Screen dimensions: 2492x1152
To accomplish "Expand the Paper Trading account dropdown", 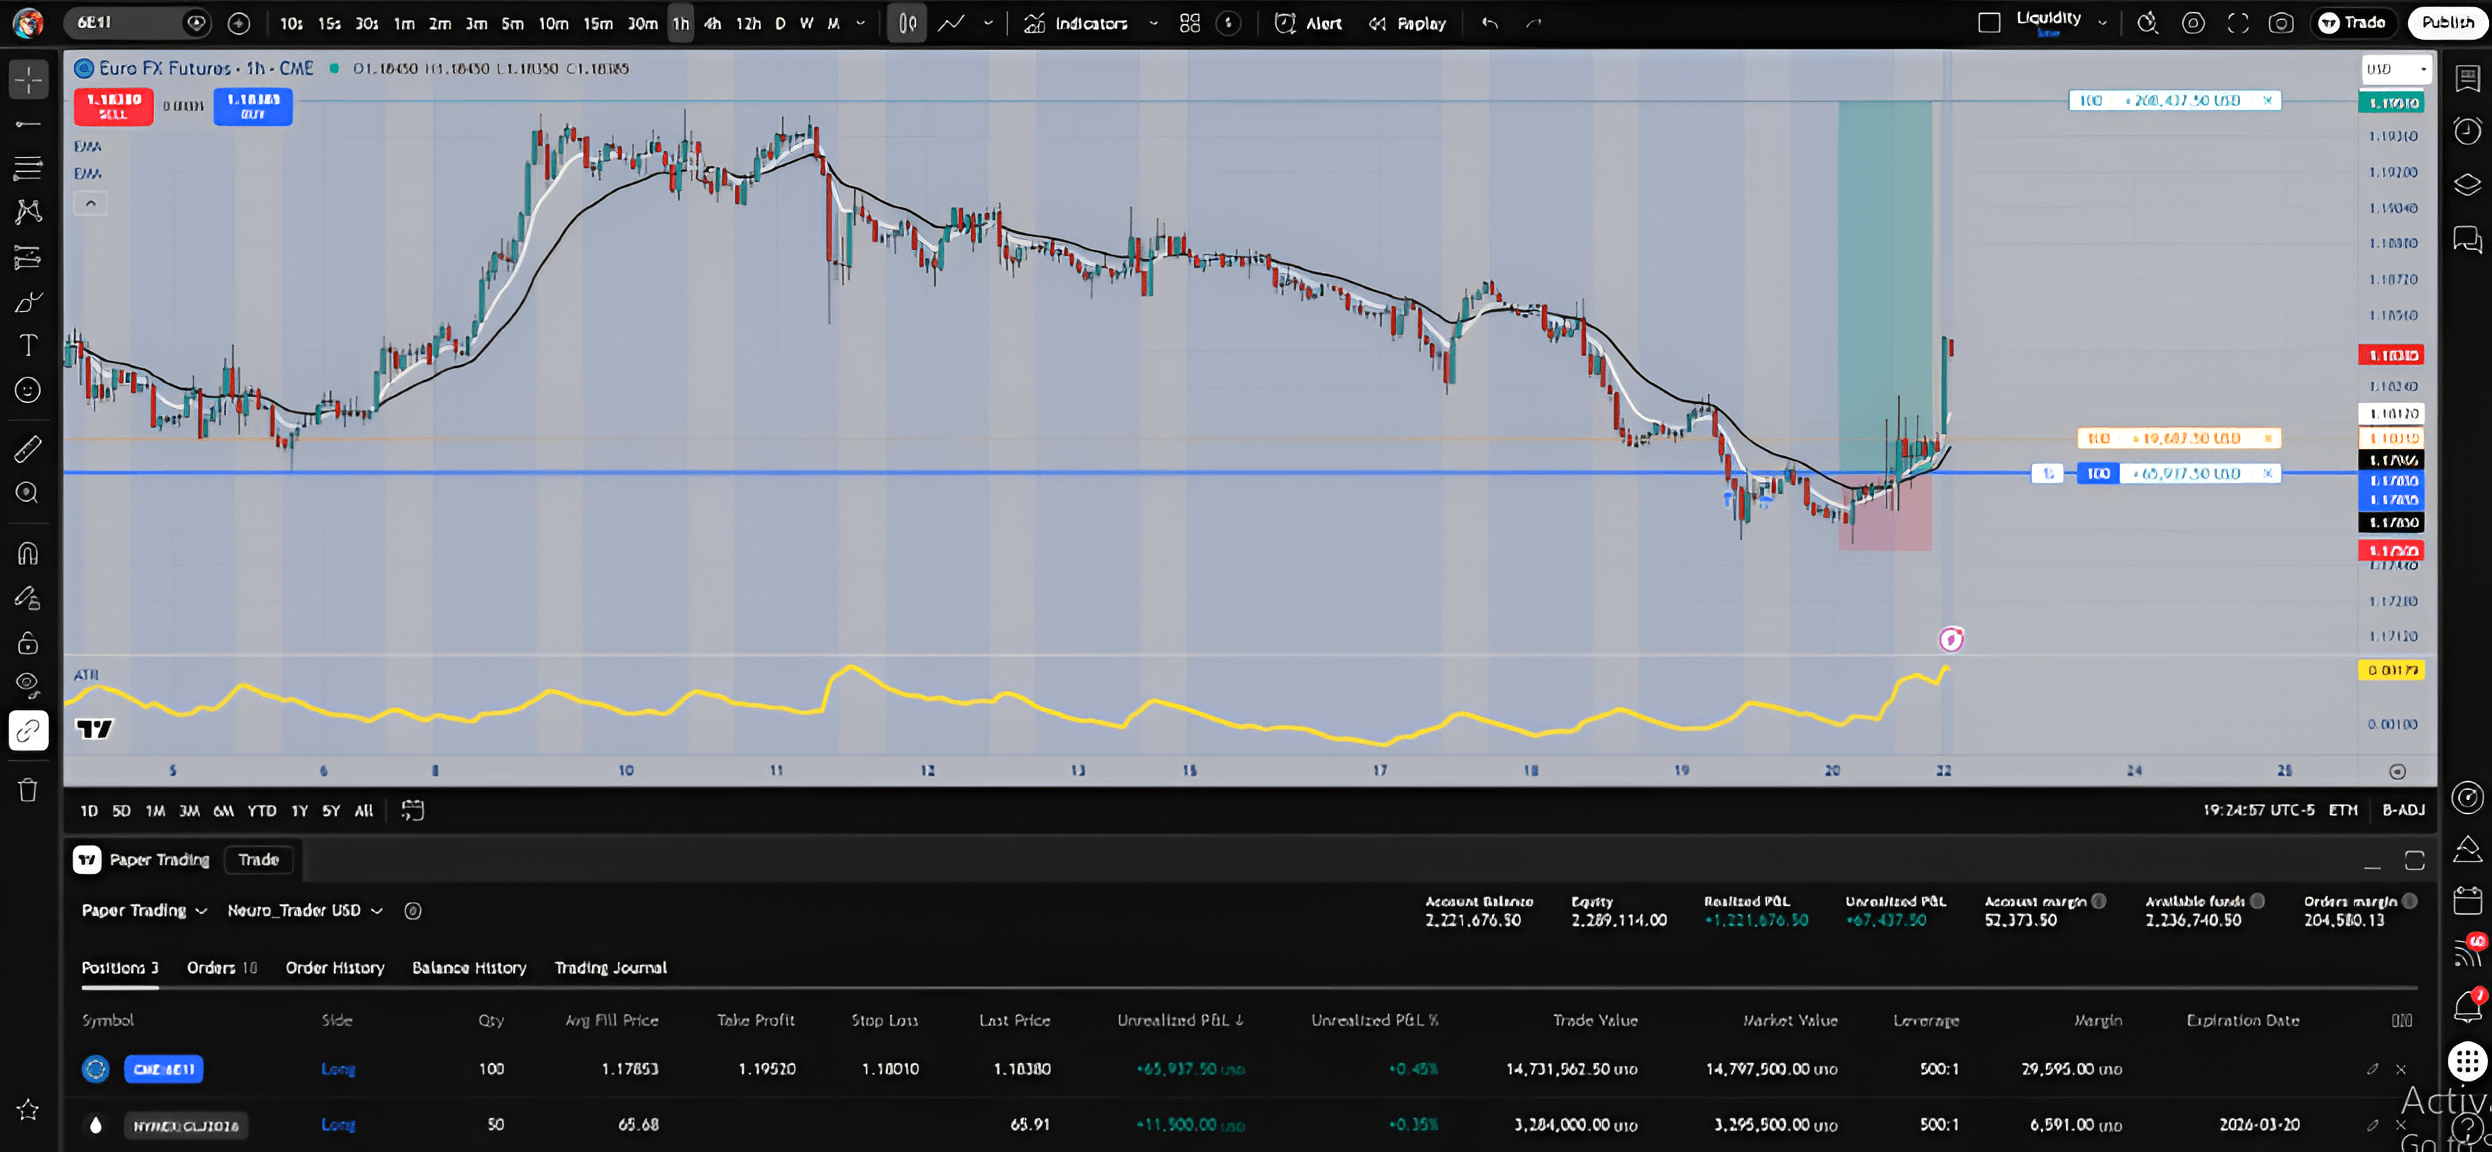I will pos(144,910).
